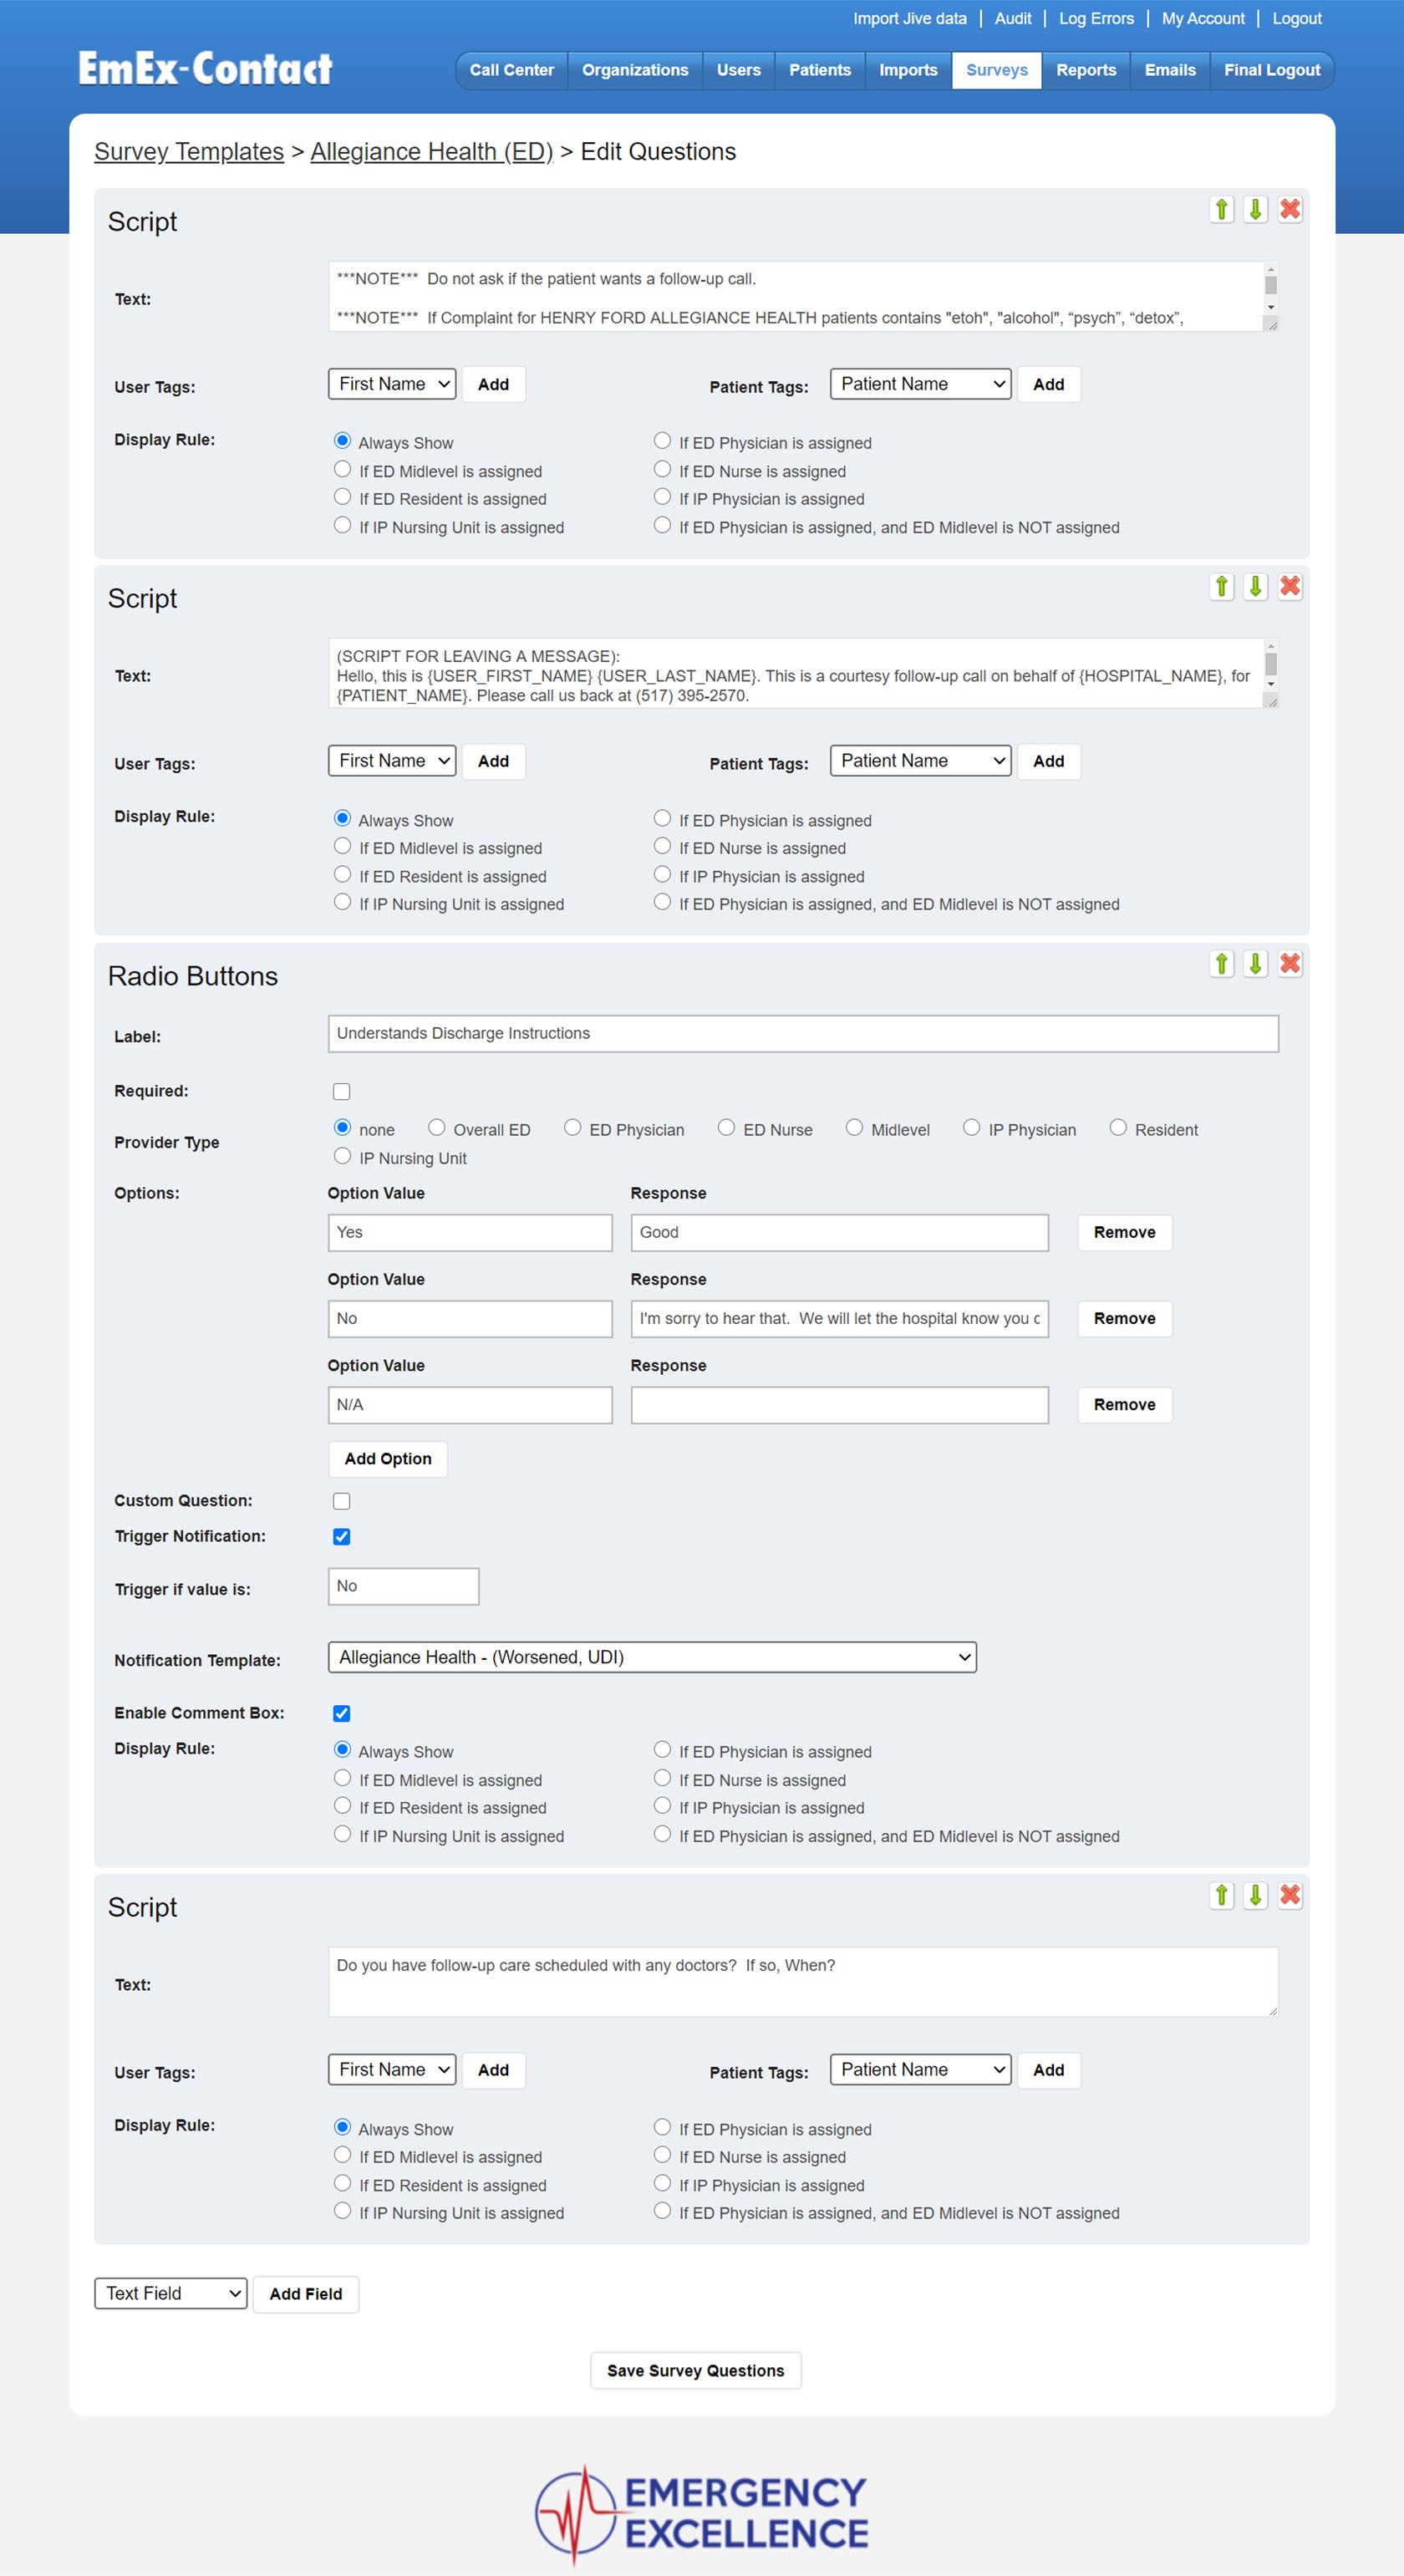The width and height of the screenshot is (1404, 2576).
Task: Delete the second Script block
Action: tap(1290, 586)
